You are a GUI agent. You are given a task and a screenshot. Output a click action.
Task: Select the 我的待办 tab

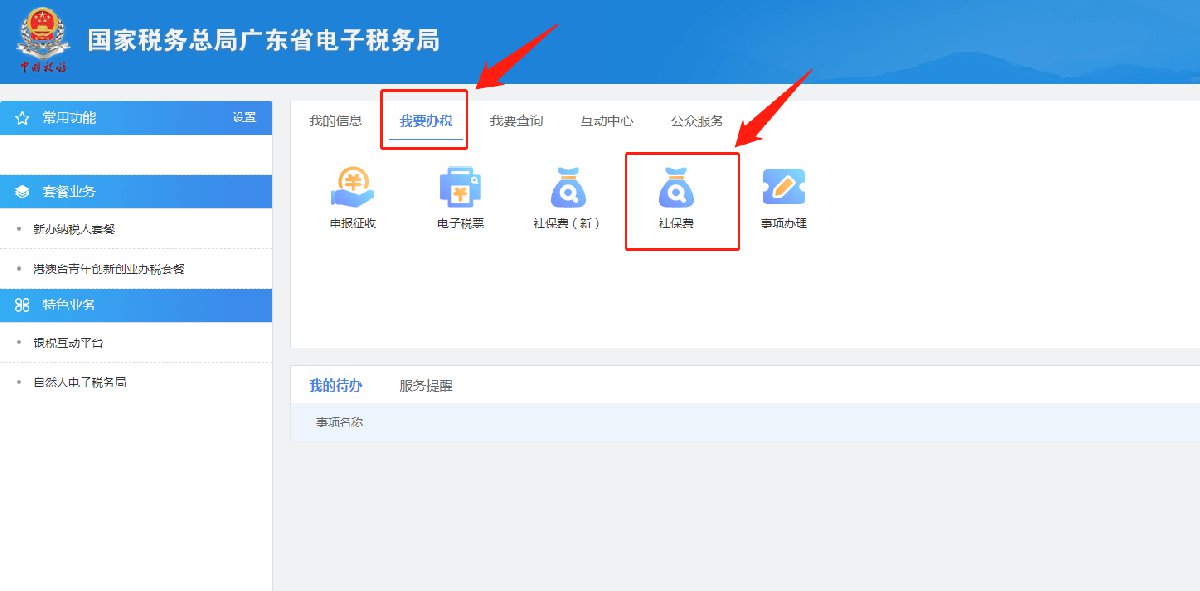[x=335, y=386]
